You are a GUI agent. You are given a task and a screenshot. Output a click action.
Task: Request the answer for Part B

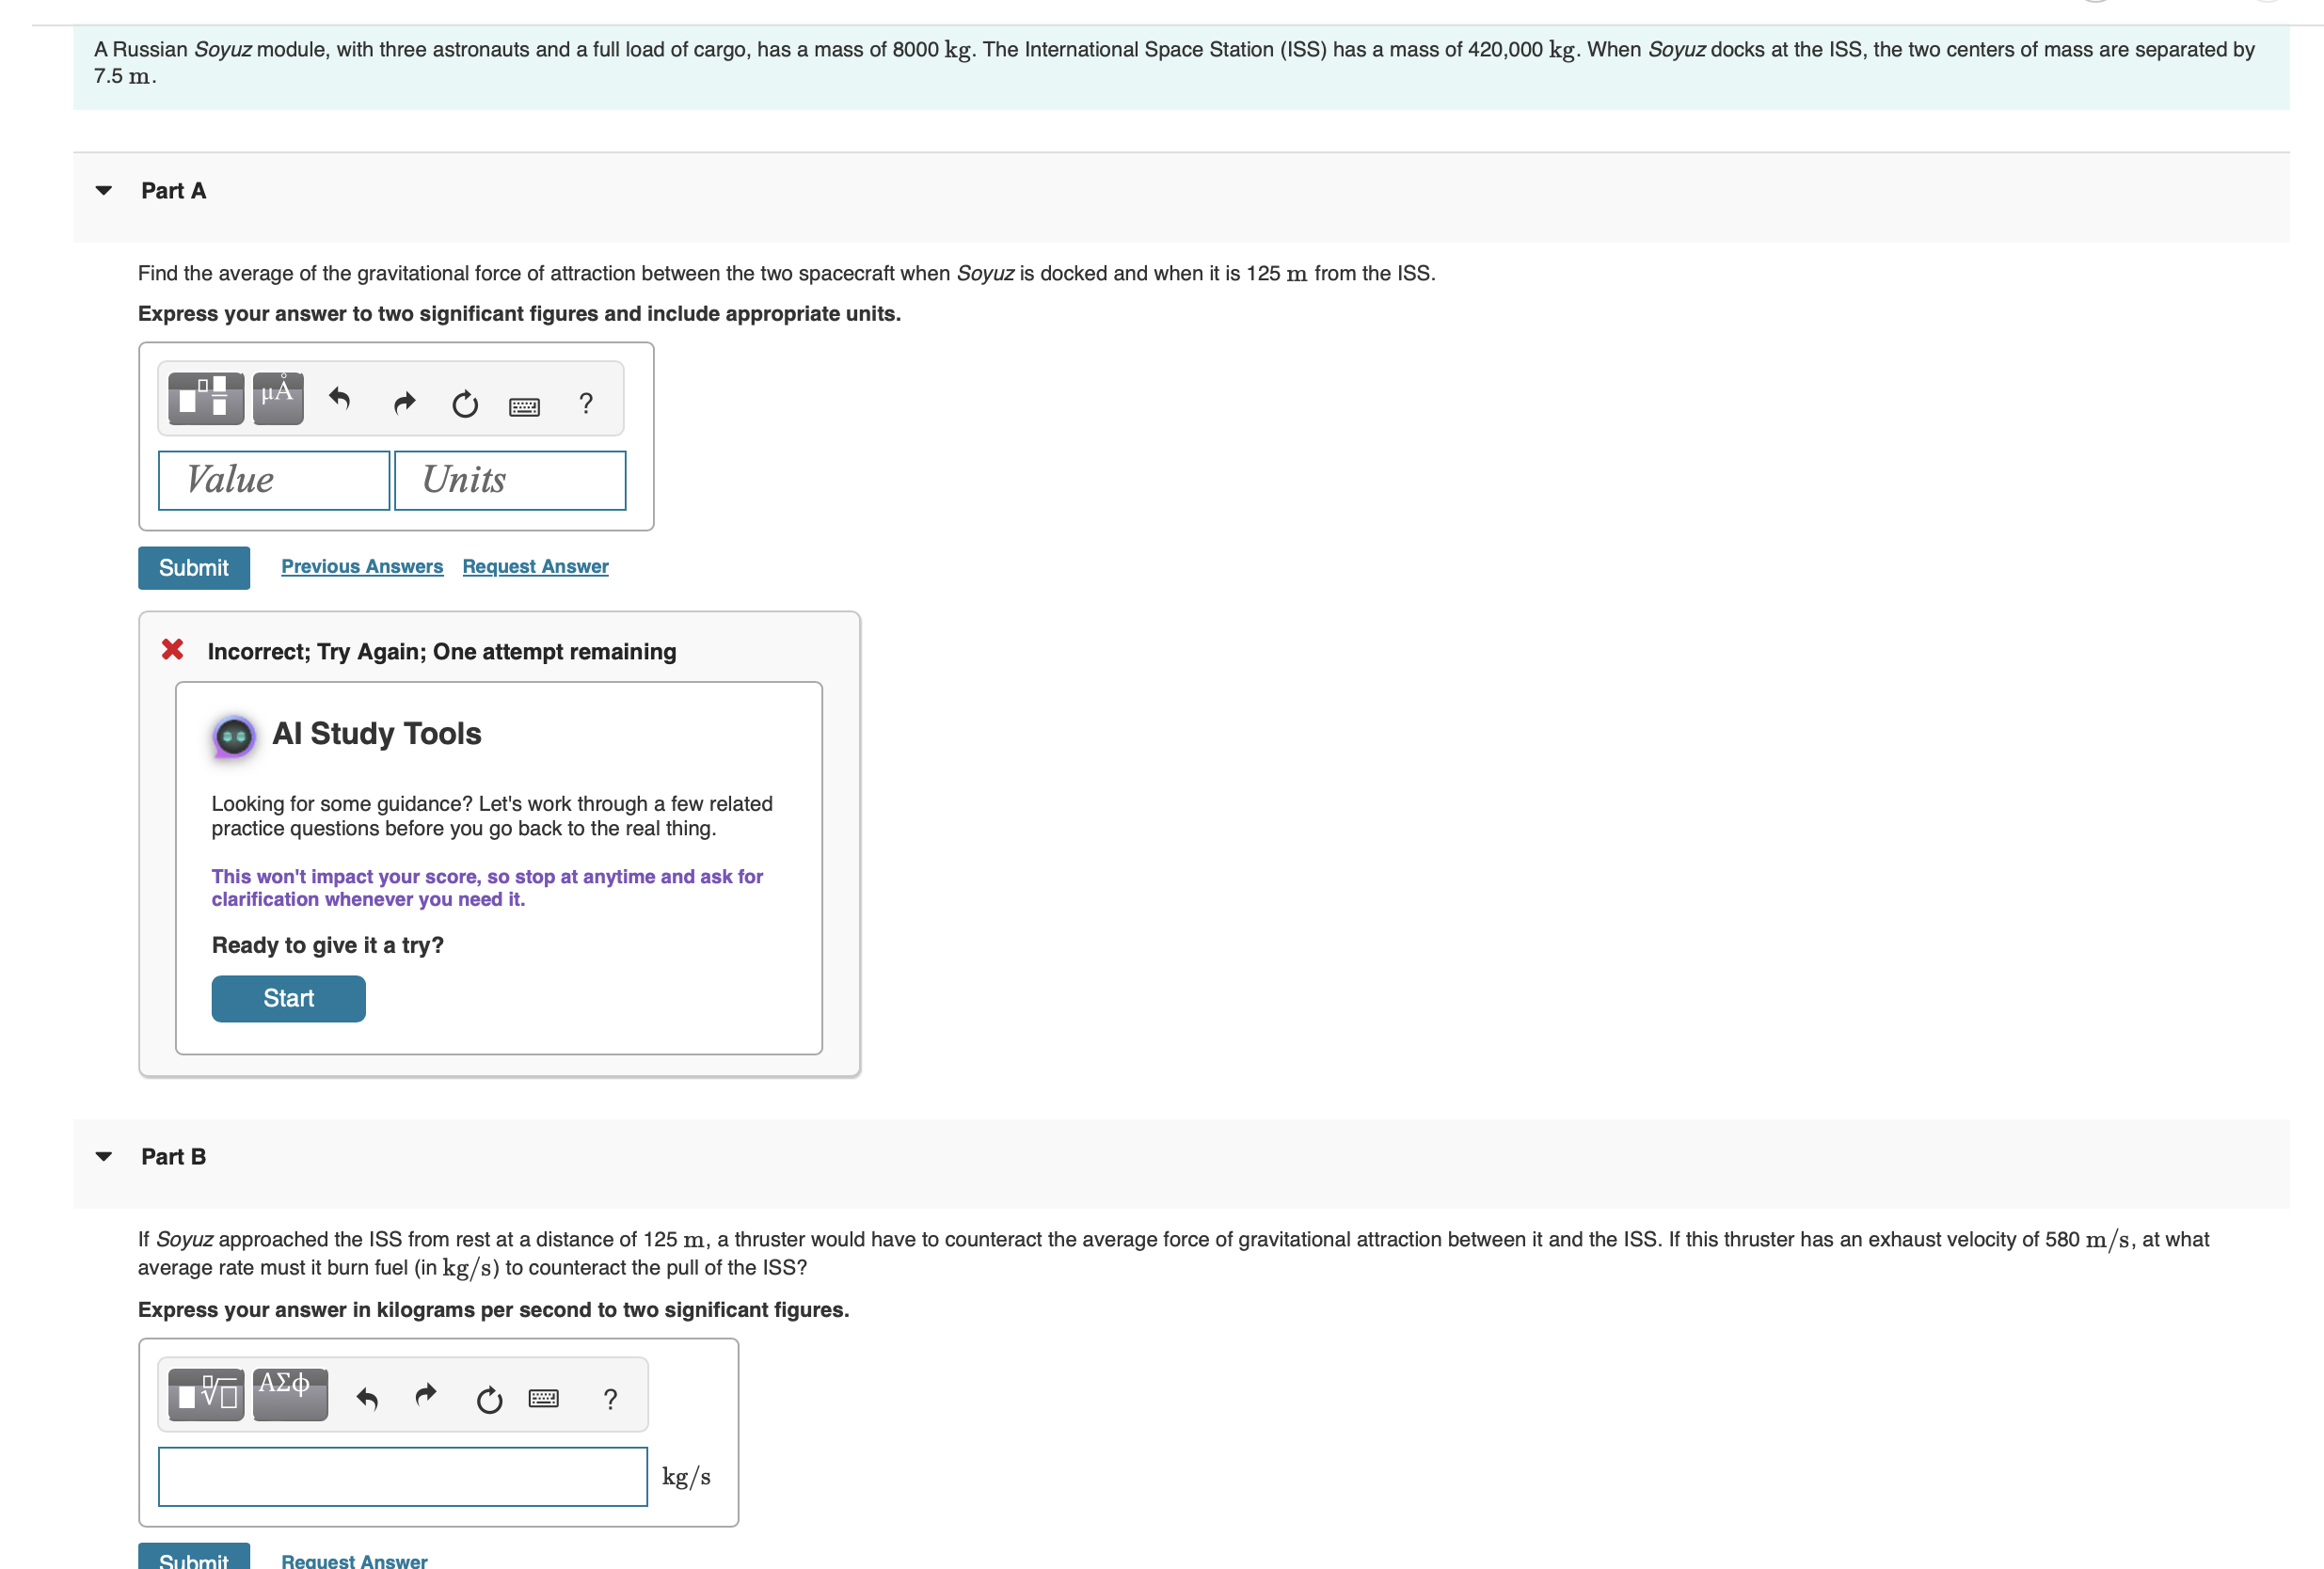[354, 1561]
